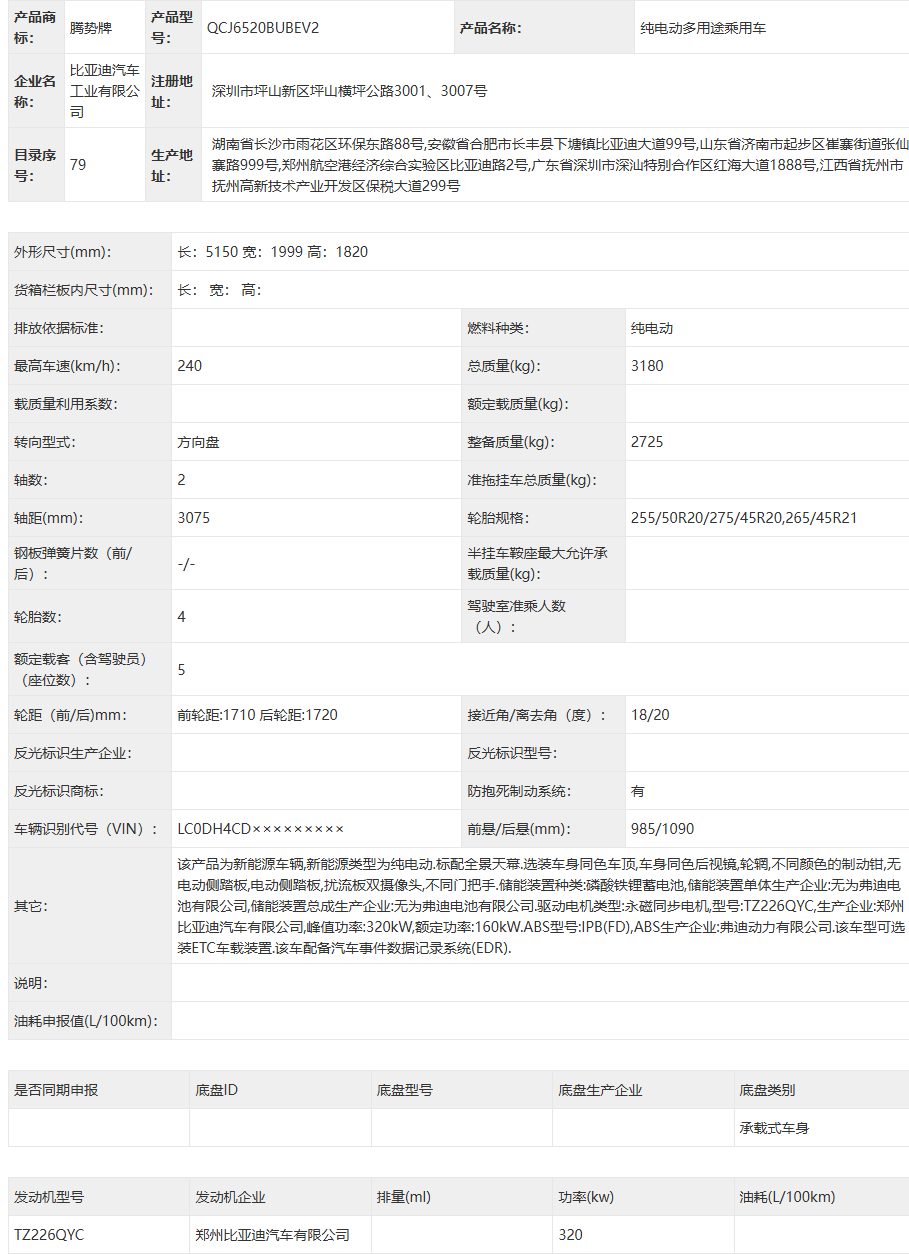The image size is (909, 1254).
Task: Click the 车辆识别代号(VIN) label
Action: (x=86, y=830)
